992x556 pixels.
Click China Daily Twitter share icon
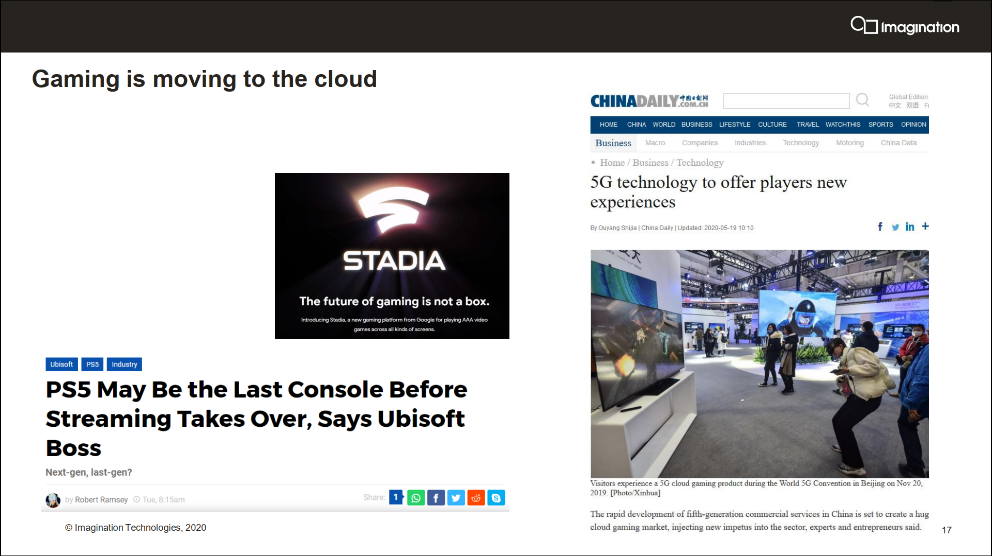(x=895, y=227)
